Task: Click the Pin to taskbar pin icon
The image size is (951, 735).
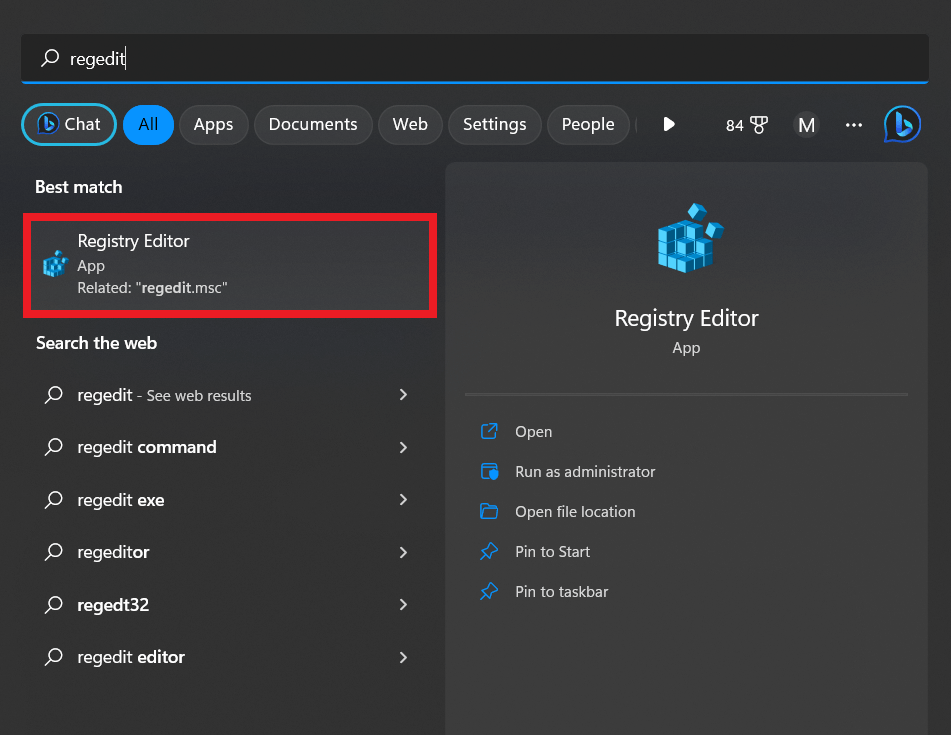Action: (x=489, y=591)
